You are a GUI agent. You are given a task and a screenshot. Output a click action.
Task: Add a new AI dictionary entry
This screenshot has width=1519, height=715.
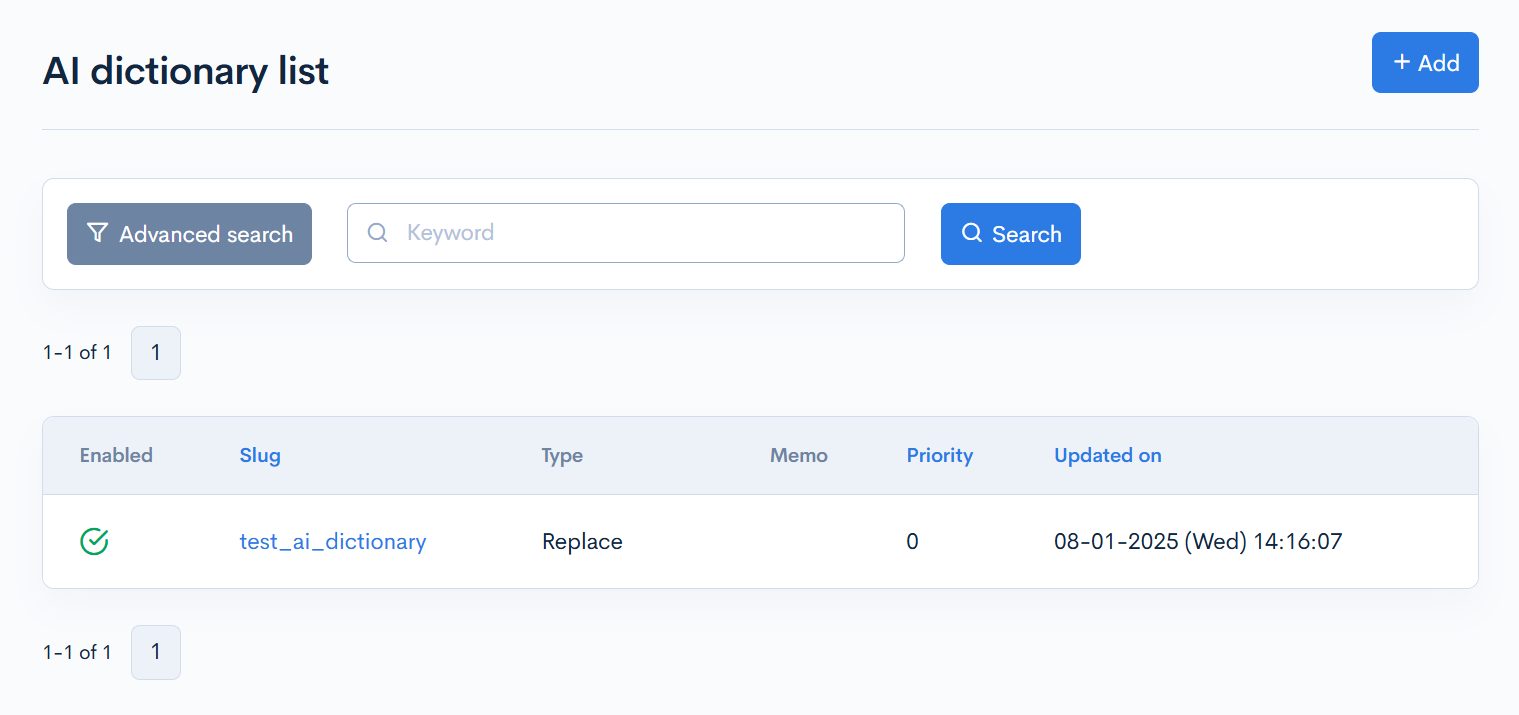1424,63
